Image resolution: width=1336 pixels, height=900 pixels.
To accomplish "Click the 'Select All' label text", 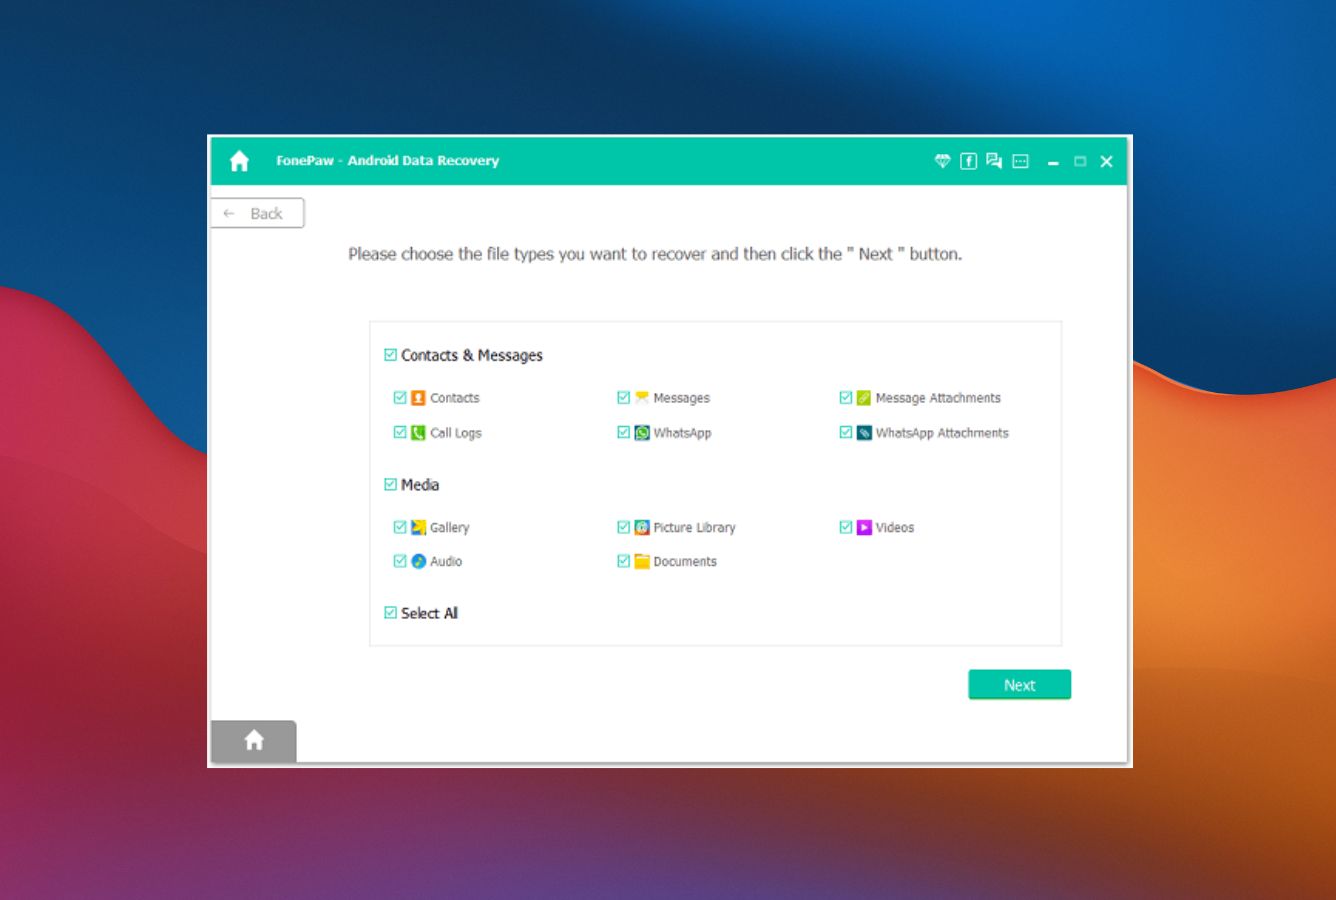I will point(429,613).
